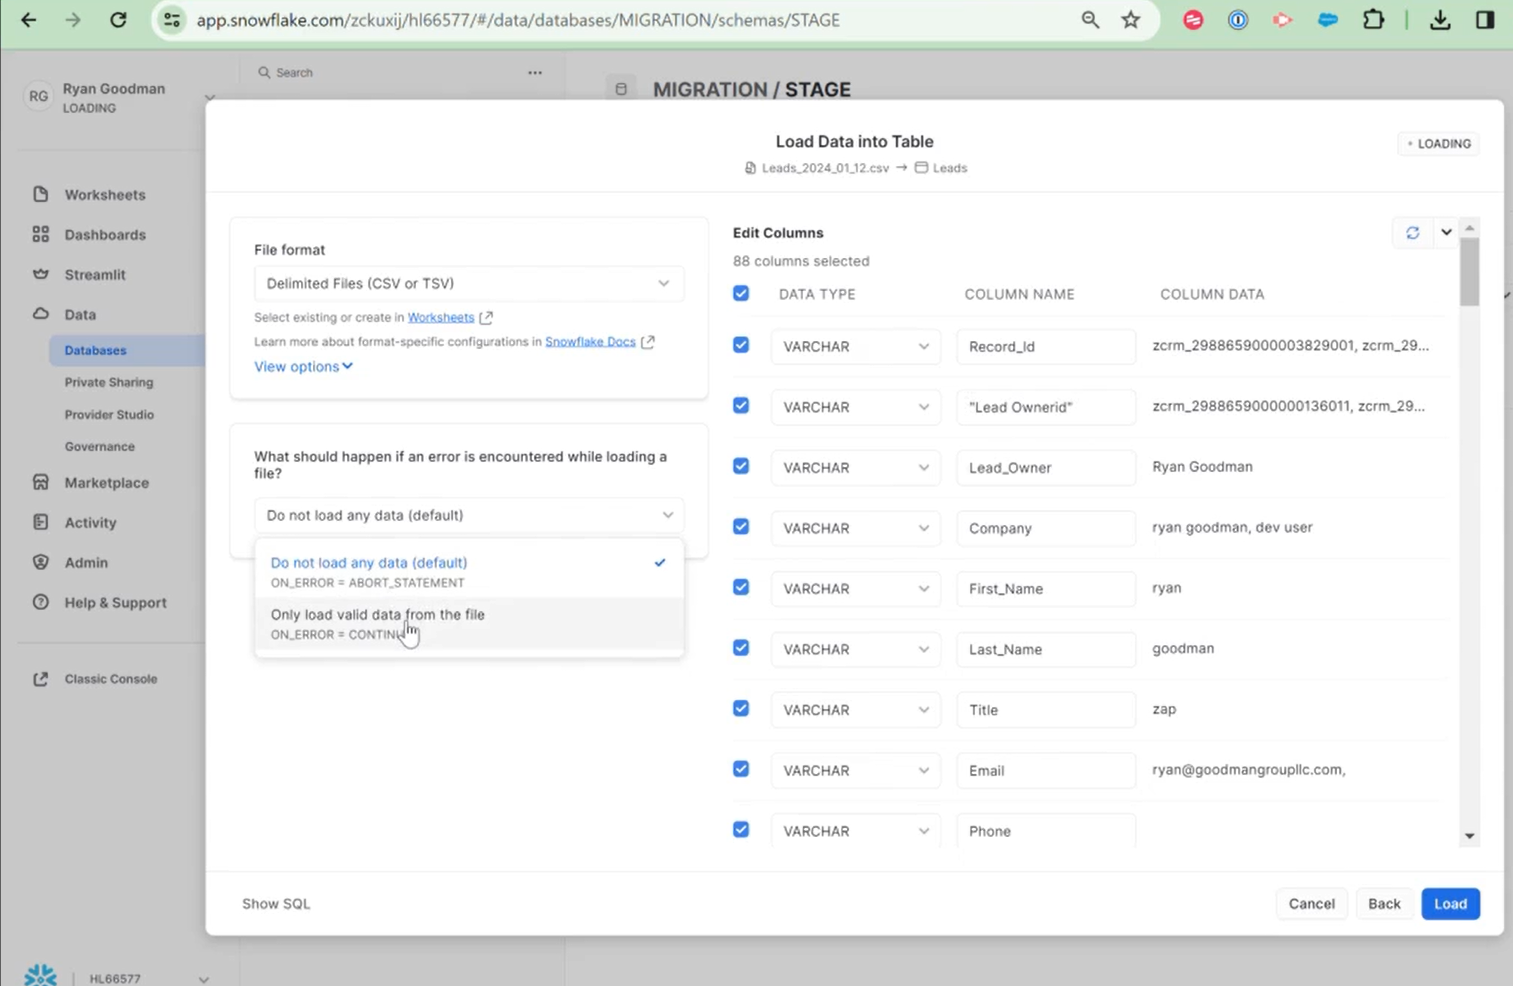The image size is (1513, 986).
Task: Select Do not load any data option
Action: tap(468, 572)
